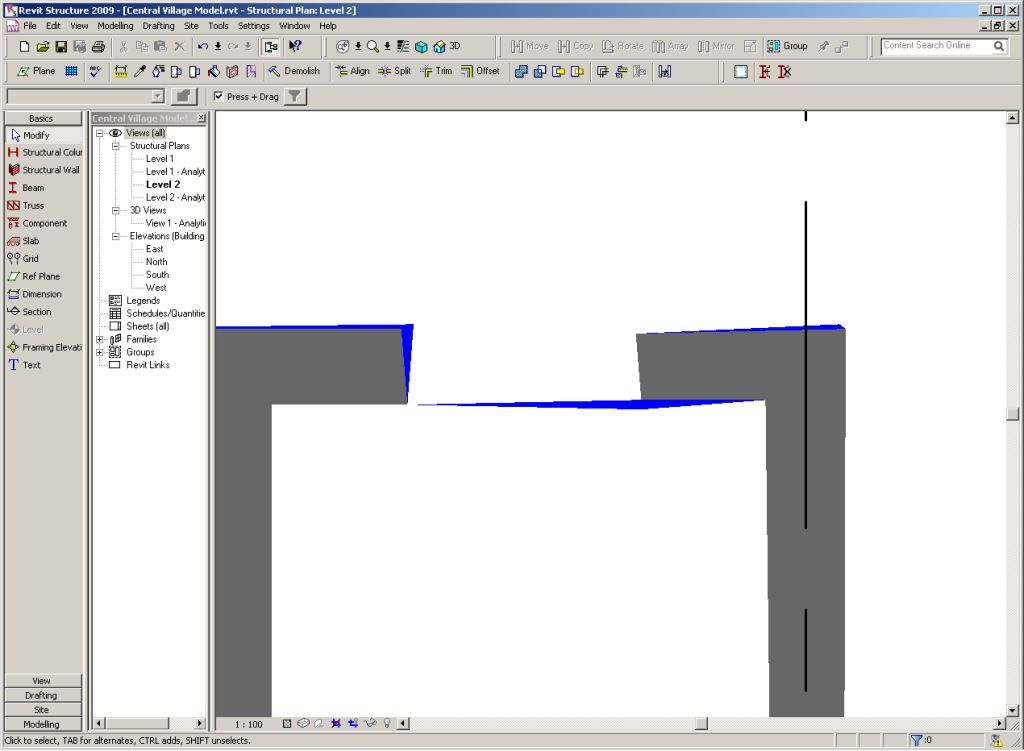Select the Structural Wall tool
The height and width of the screenshot is (751, 1024).
pos(43,170)
